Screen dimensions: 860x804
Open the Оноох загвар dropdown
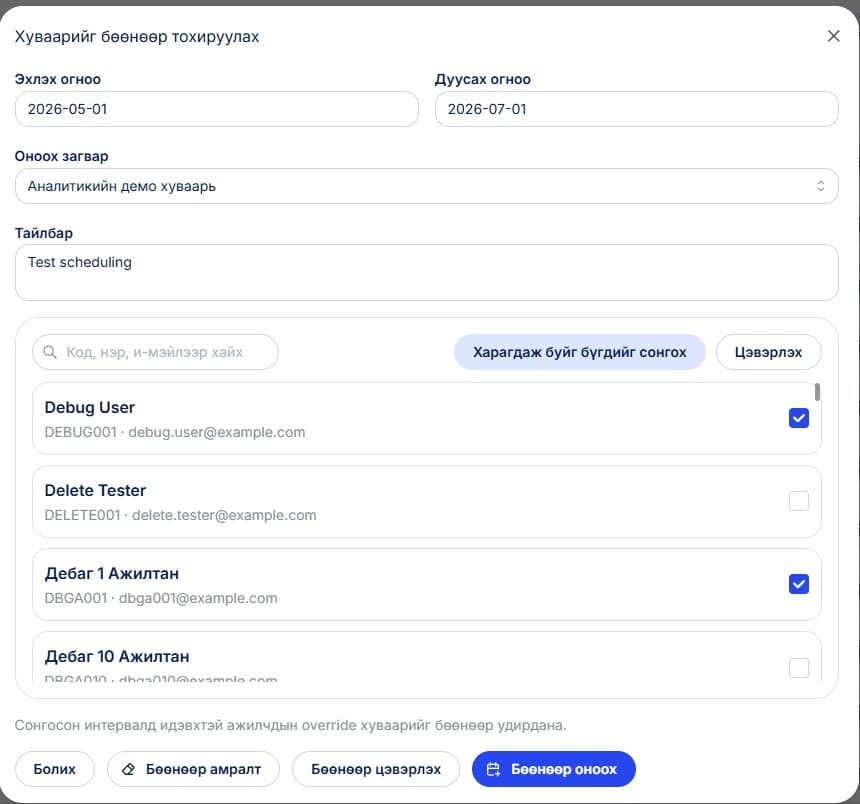(x=427, y=186)
